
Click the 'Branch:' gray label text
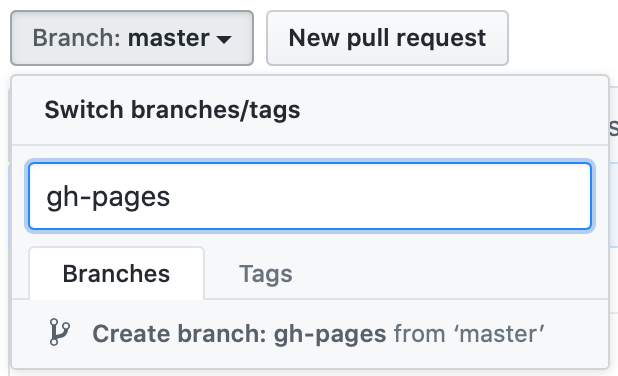76,38
